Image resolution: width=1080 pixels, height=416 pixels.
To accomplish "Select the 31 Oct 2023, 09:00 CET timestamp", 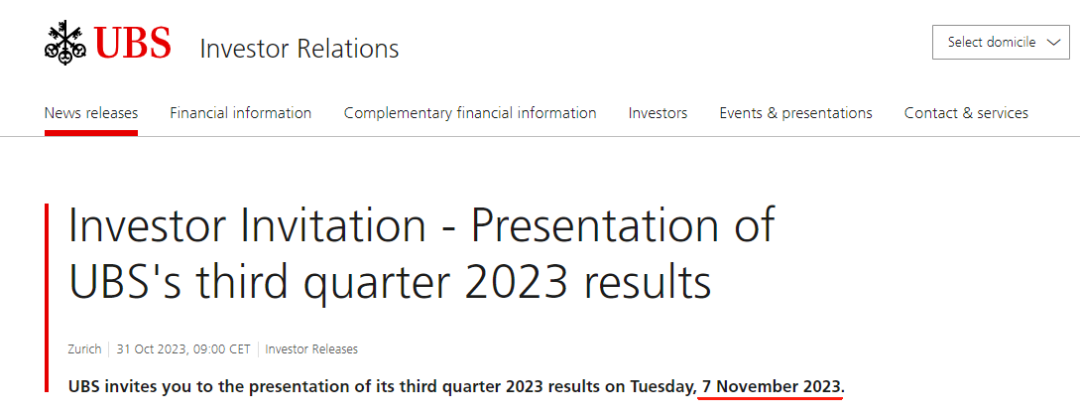I will pos(183,349).
